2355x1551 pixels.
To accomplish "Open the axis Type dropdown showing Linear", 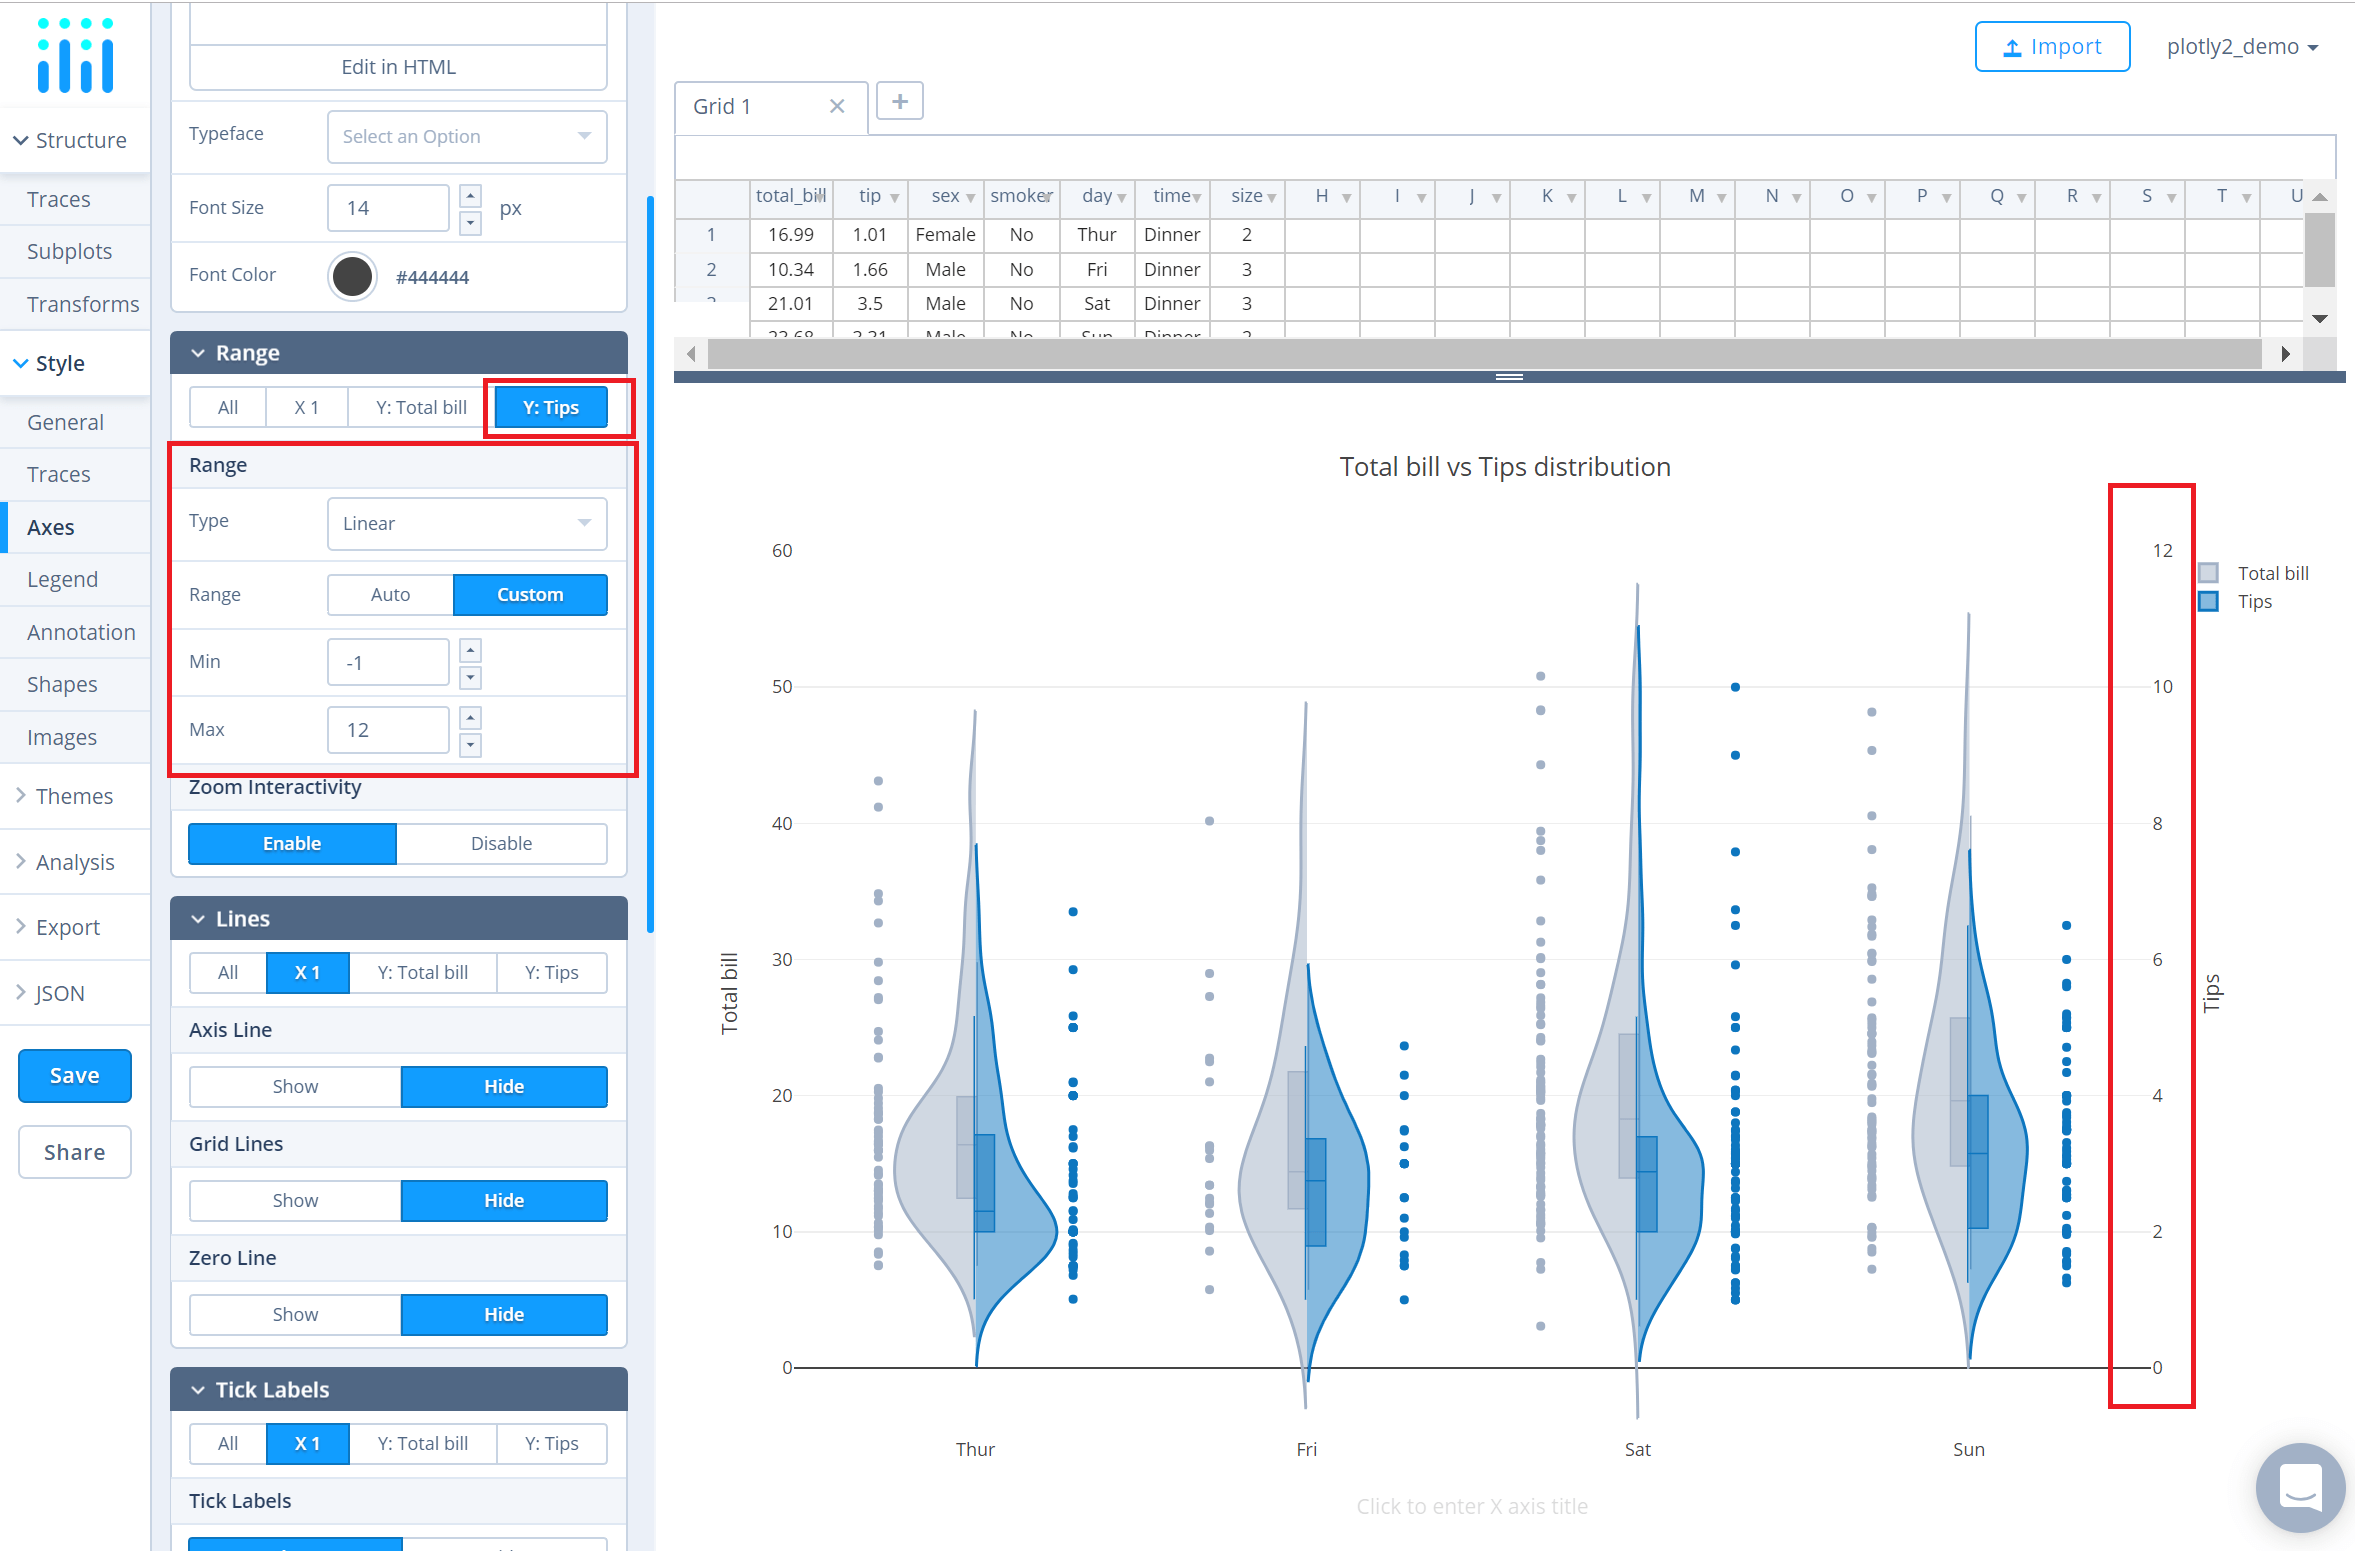I will tap(466, 523).
